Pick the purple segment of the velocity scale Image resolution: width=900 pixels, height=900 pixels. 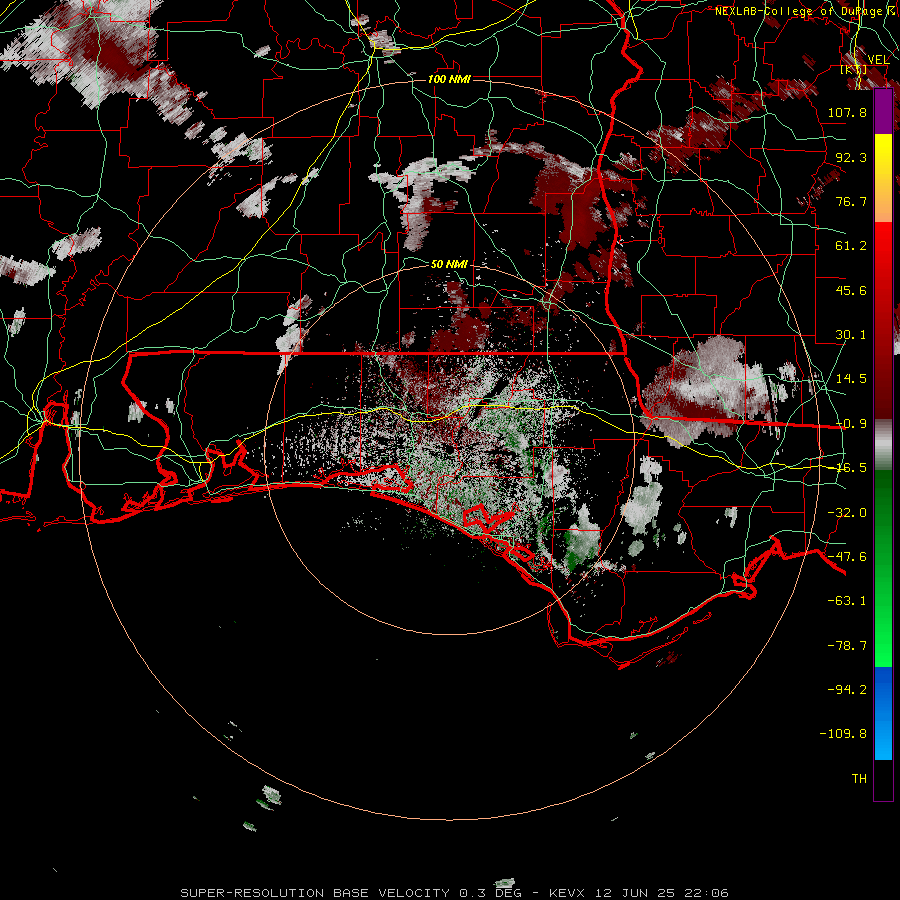[883, 112]
